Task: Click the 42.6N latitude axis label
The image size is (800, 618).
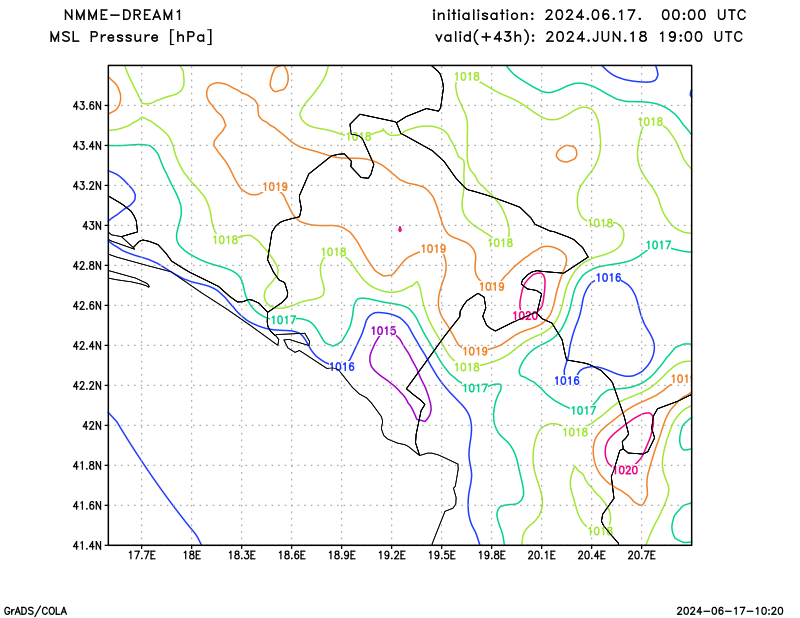Action: point(87,306)
